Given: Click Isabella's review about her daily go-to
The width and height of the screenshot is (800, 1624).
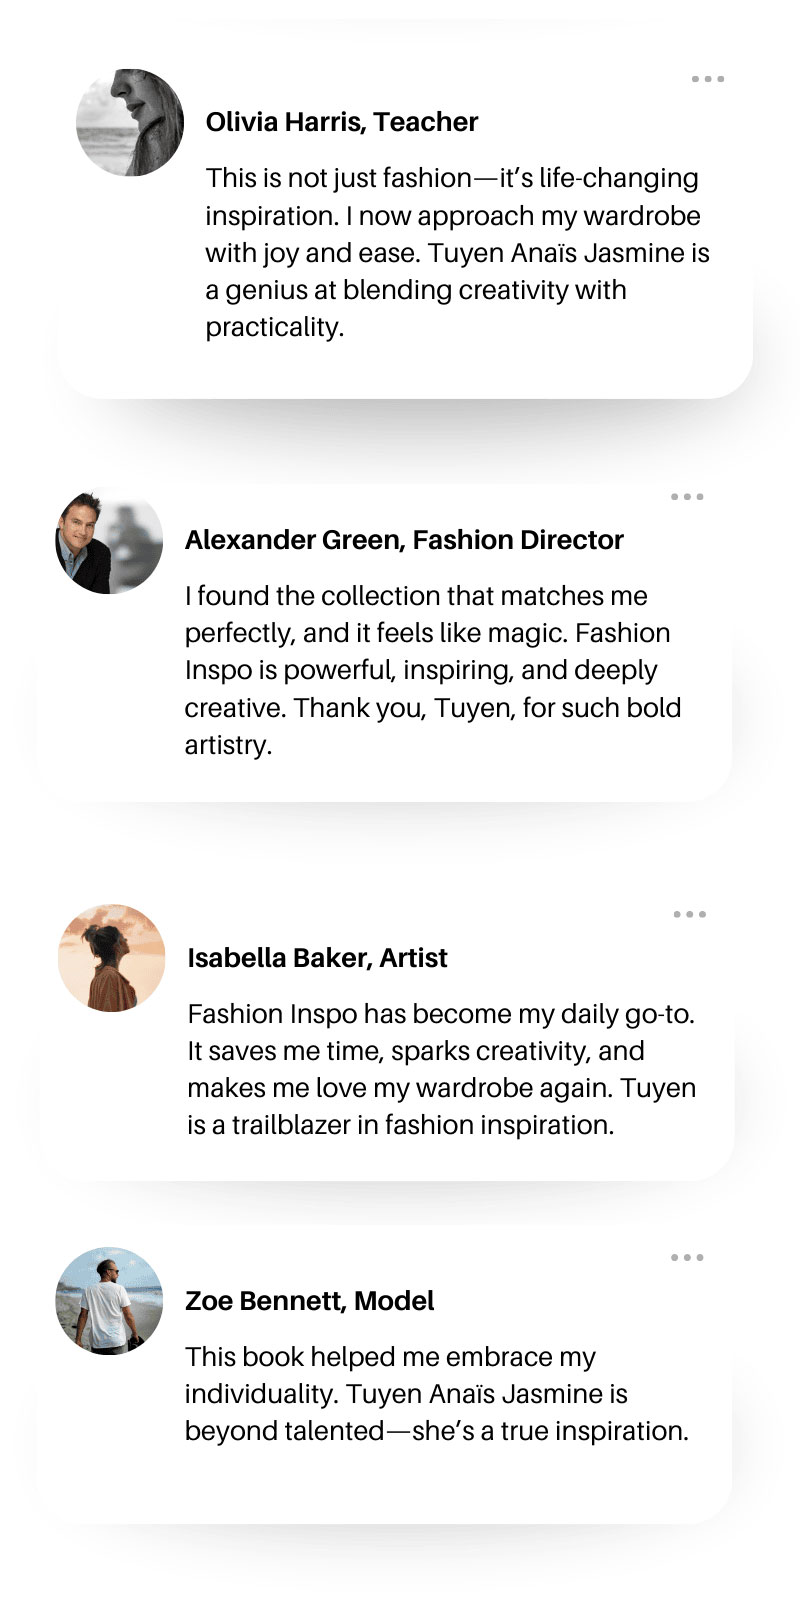Looking at the screenshot, I should (441, 1069).
